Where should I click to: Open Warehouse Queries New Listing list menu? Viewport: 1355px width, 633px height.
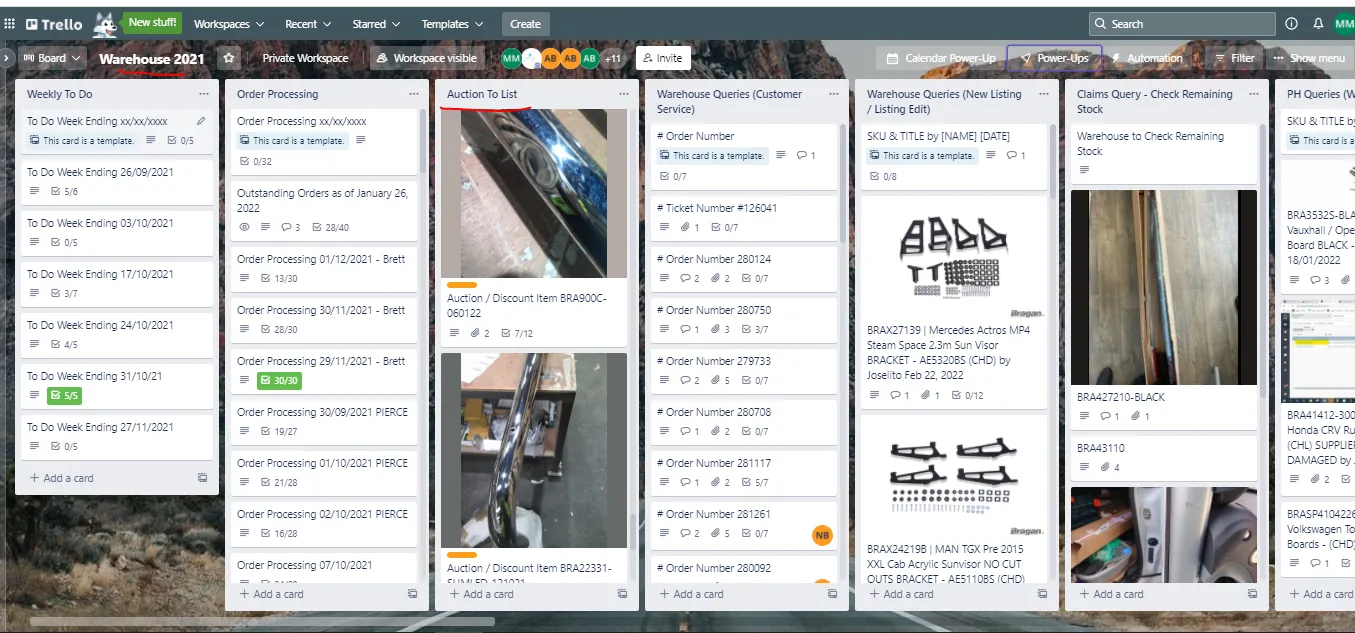tap(1044, 94)
